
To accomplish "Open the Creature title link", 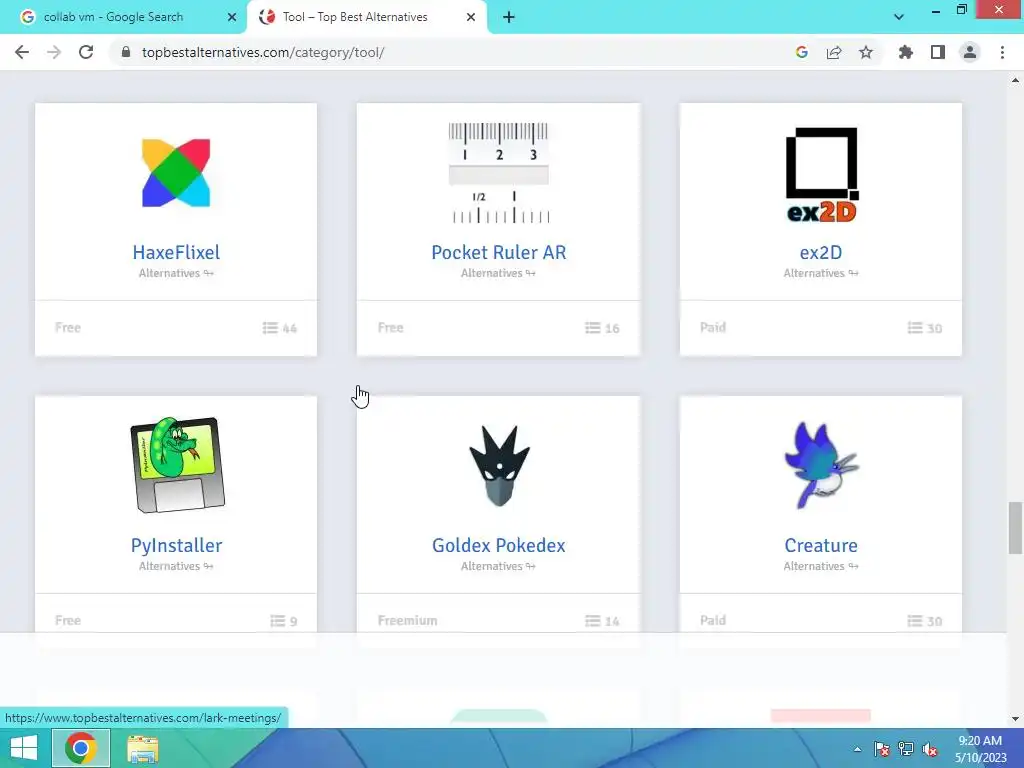I will (821, 545).
